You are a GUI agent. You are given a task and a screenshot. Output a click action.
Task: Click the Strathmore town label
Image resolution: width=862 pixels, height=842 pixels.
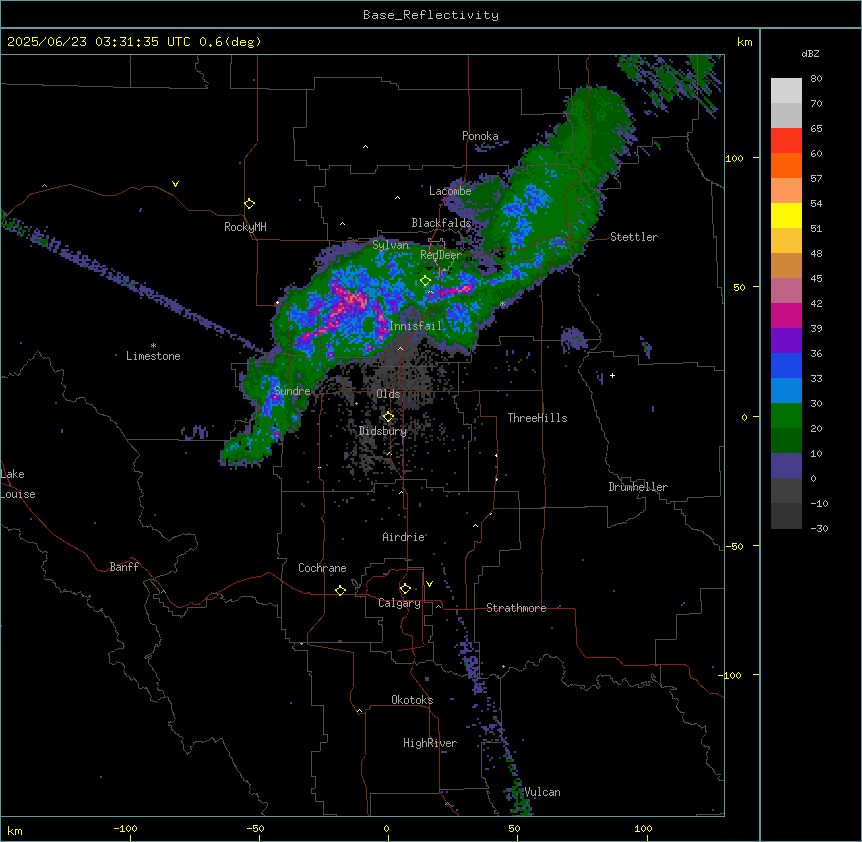tap(516, 608)
